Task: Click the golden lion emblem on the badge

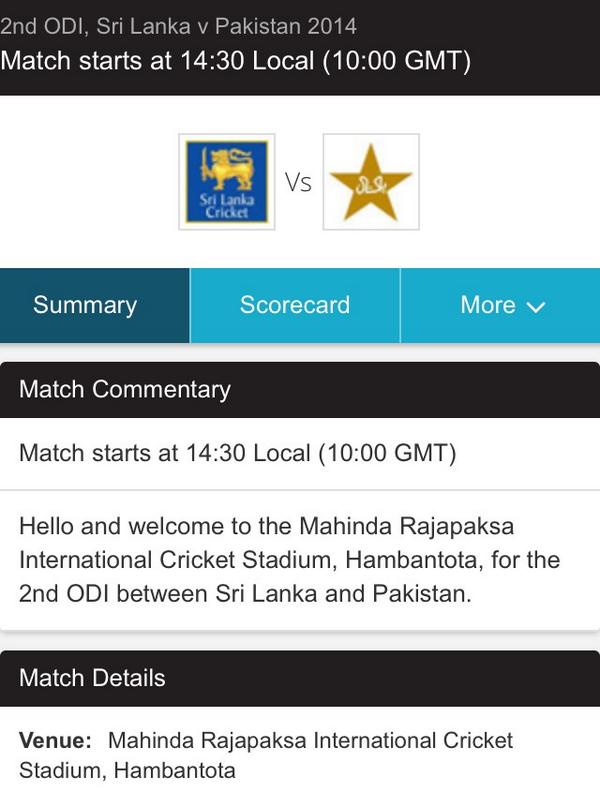Action: (x=227, y=168)
